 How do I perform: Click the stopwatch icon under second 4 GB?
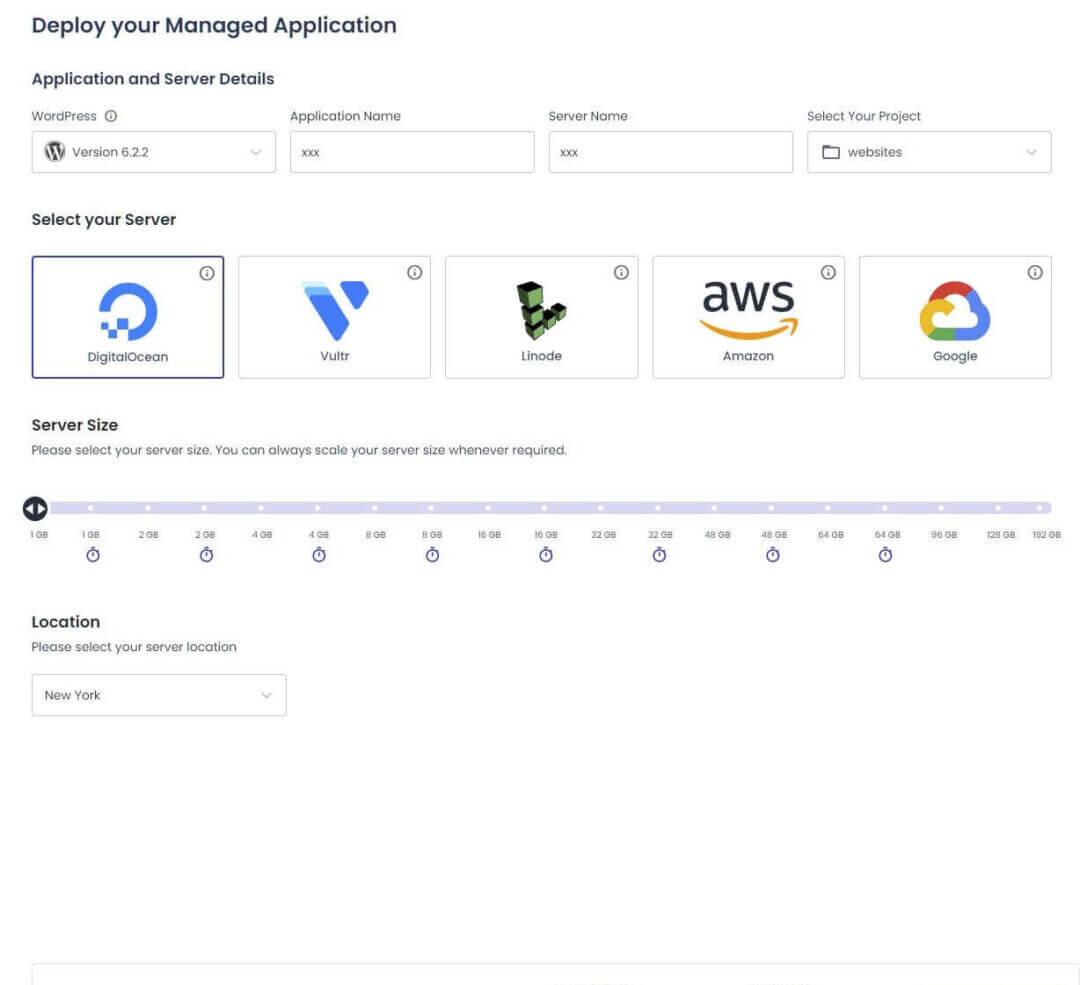point(319,554)
